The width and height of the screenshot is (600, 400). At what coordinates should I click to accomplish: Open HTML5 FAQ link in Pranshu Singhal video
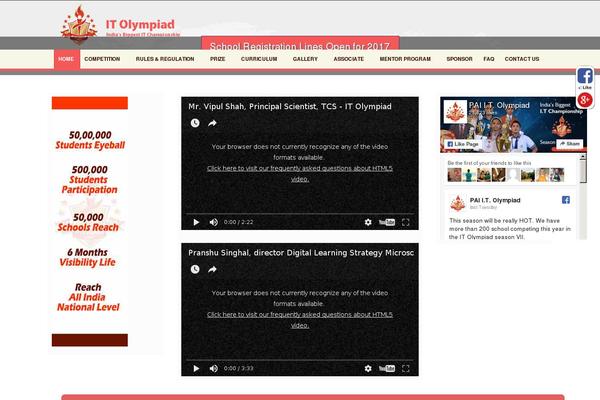[x=300, y=320]
